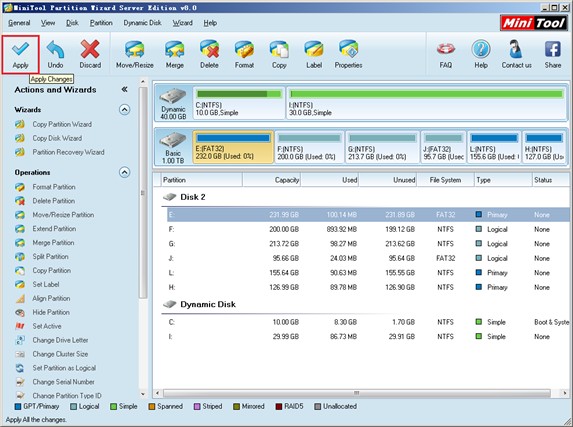Choose Change Cluster Size operation
The width and height of the screenshot is (573, 427).
coord(60,354)
